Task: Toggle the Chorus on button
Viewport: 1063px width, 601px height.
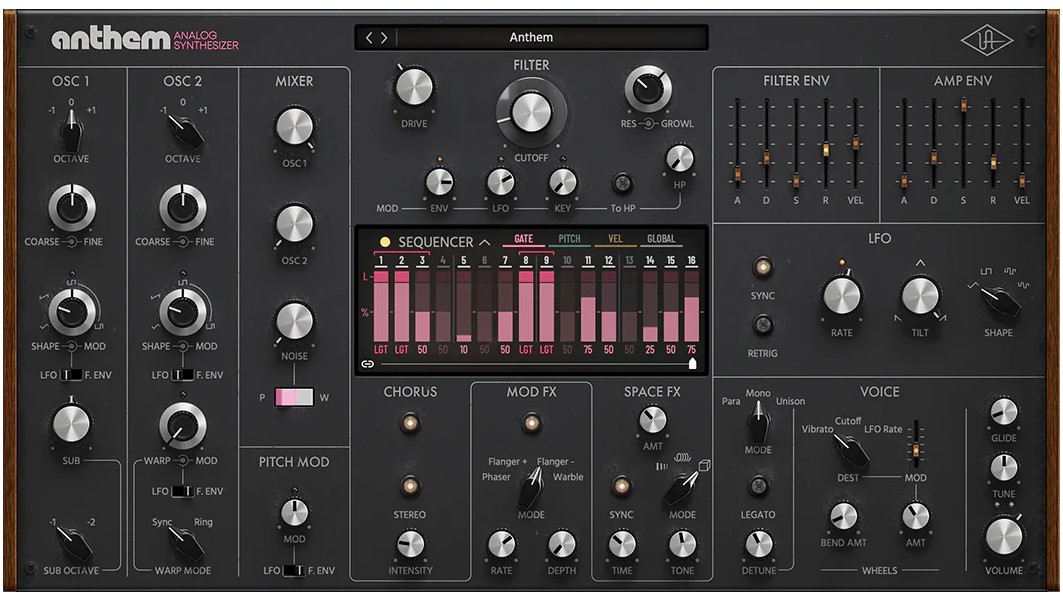Action: pyautogui.click(x=409, y=423)
